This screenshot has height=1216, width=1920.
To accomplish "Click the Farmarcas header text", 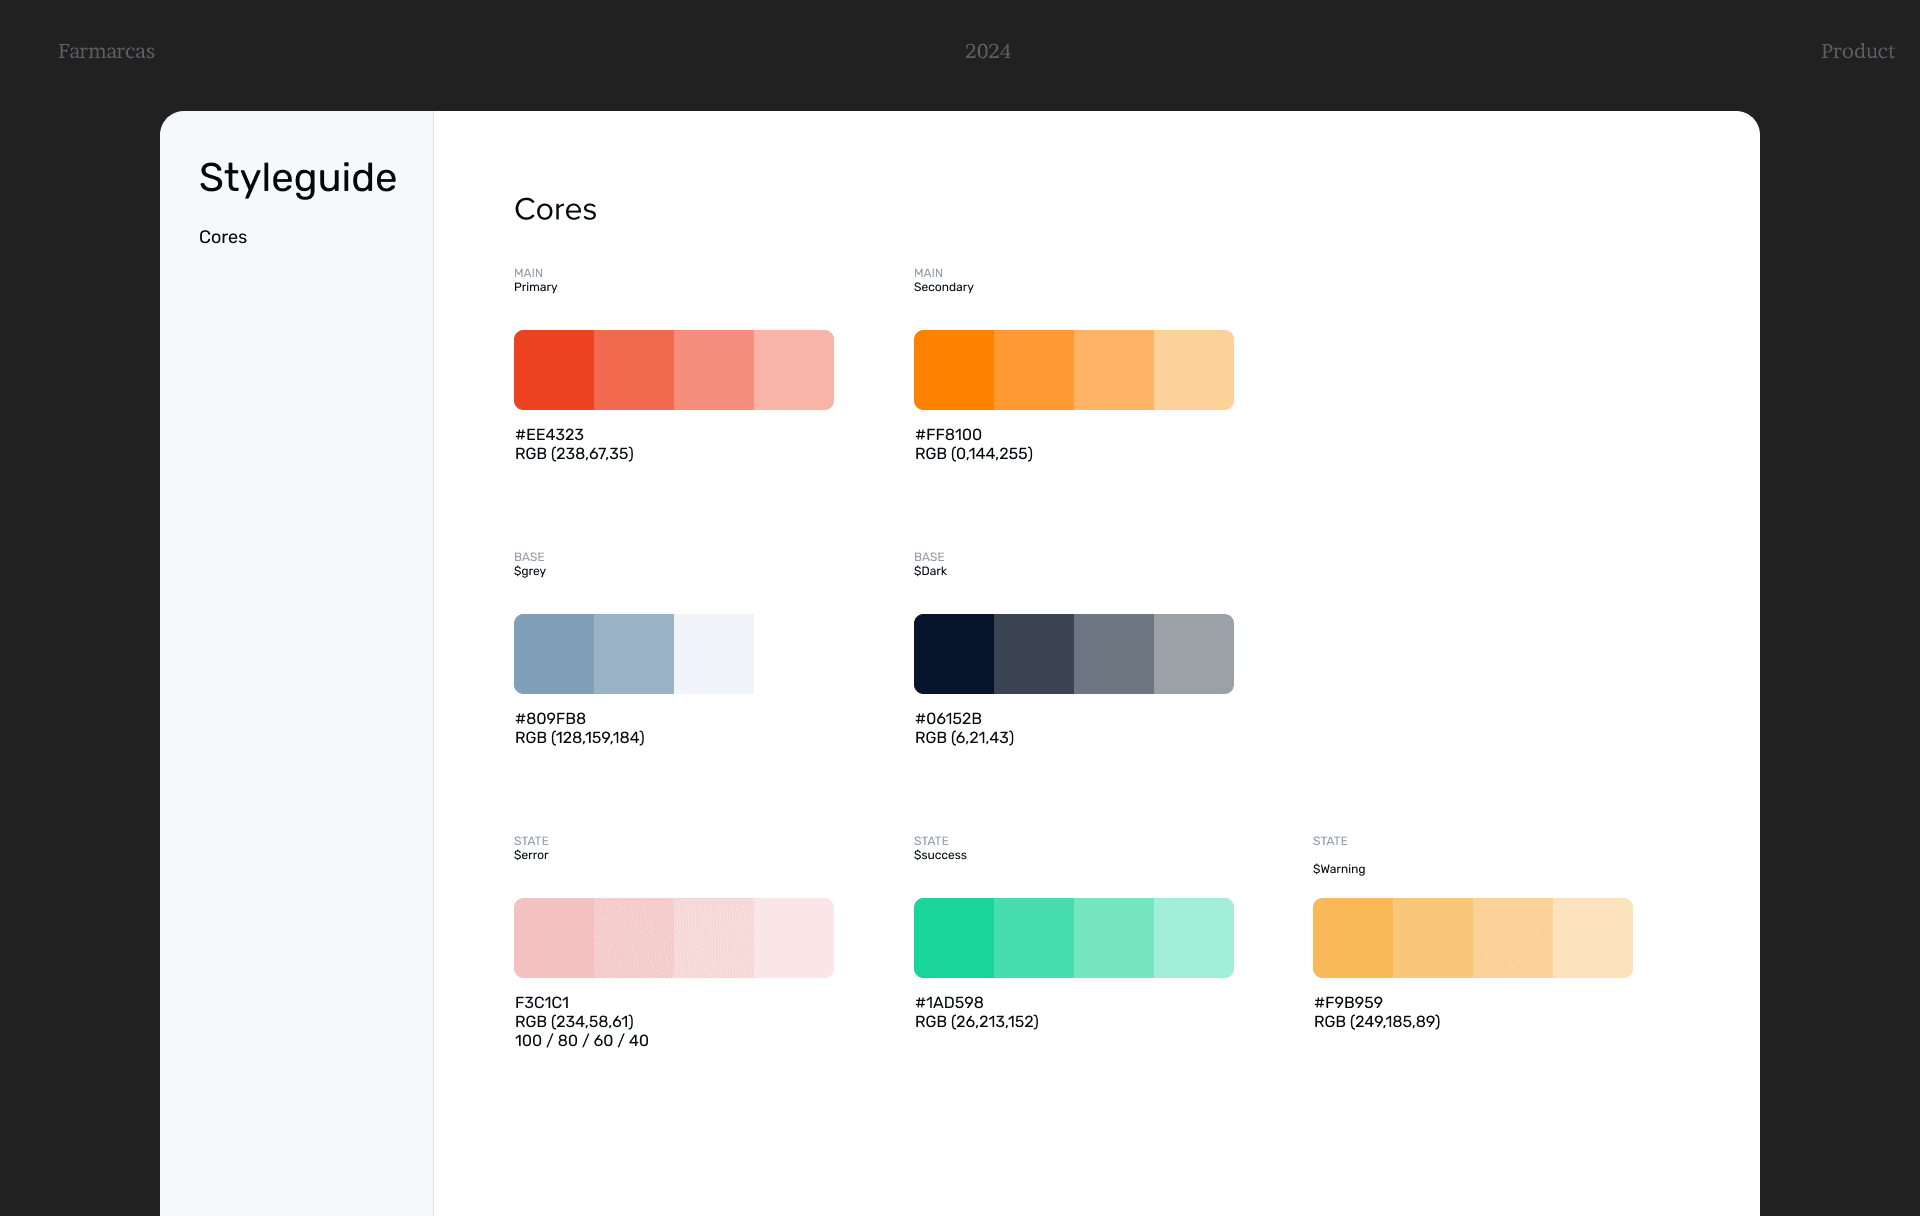I will (106, 51).
